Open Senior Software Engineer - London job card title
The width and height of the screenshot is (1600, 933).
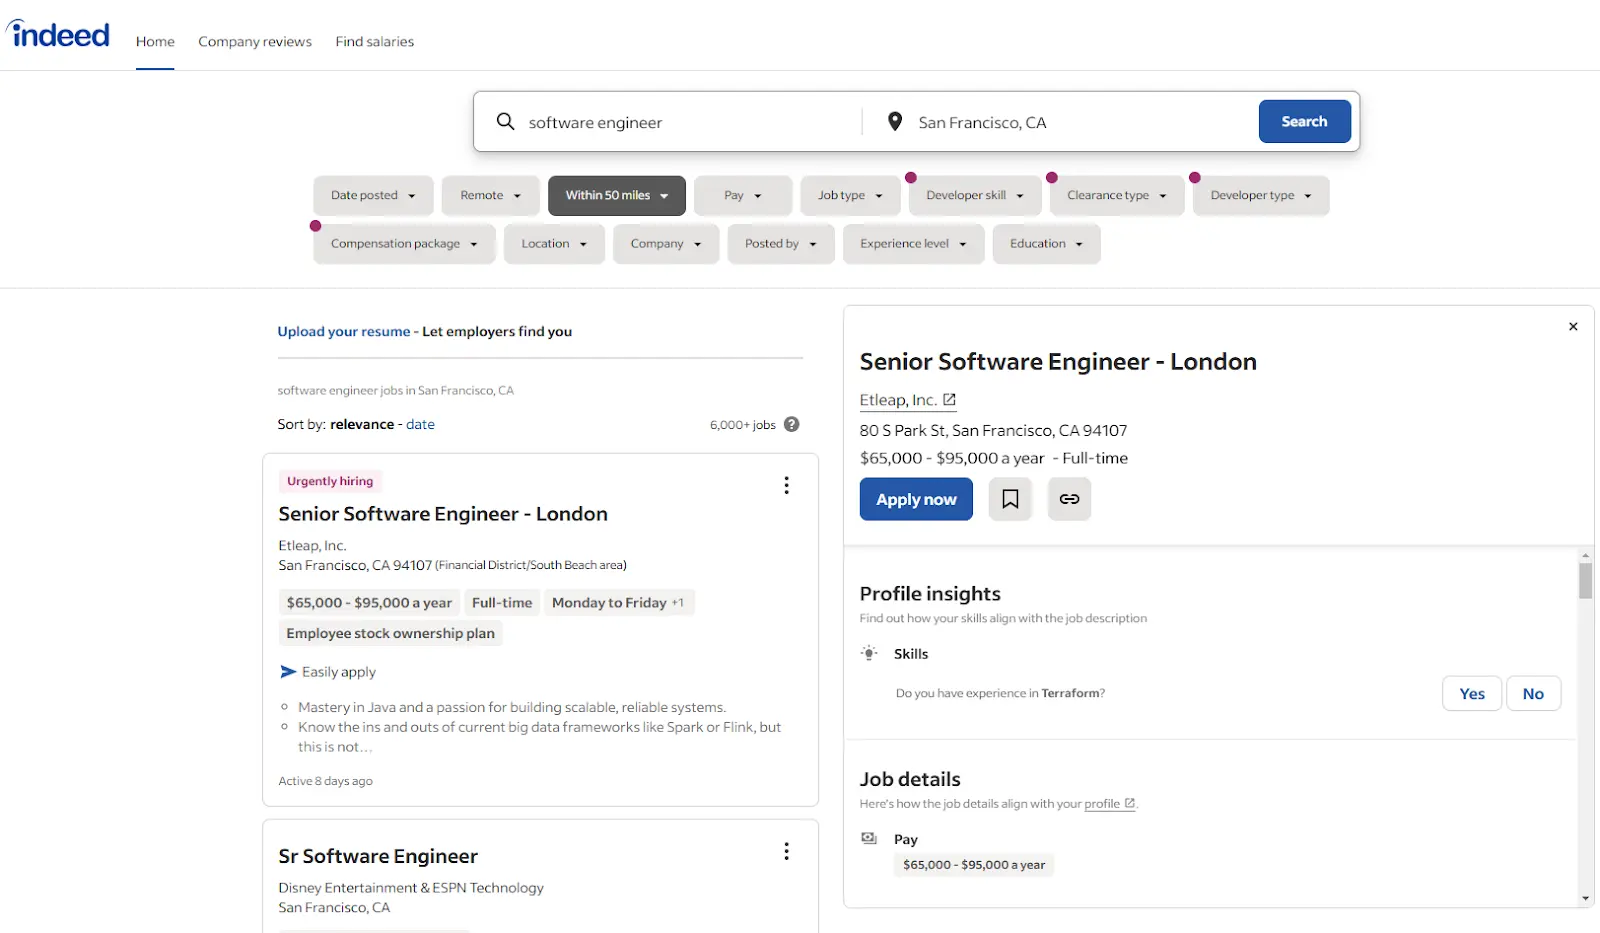coord(443,513)
